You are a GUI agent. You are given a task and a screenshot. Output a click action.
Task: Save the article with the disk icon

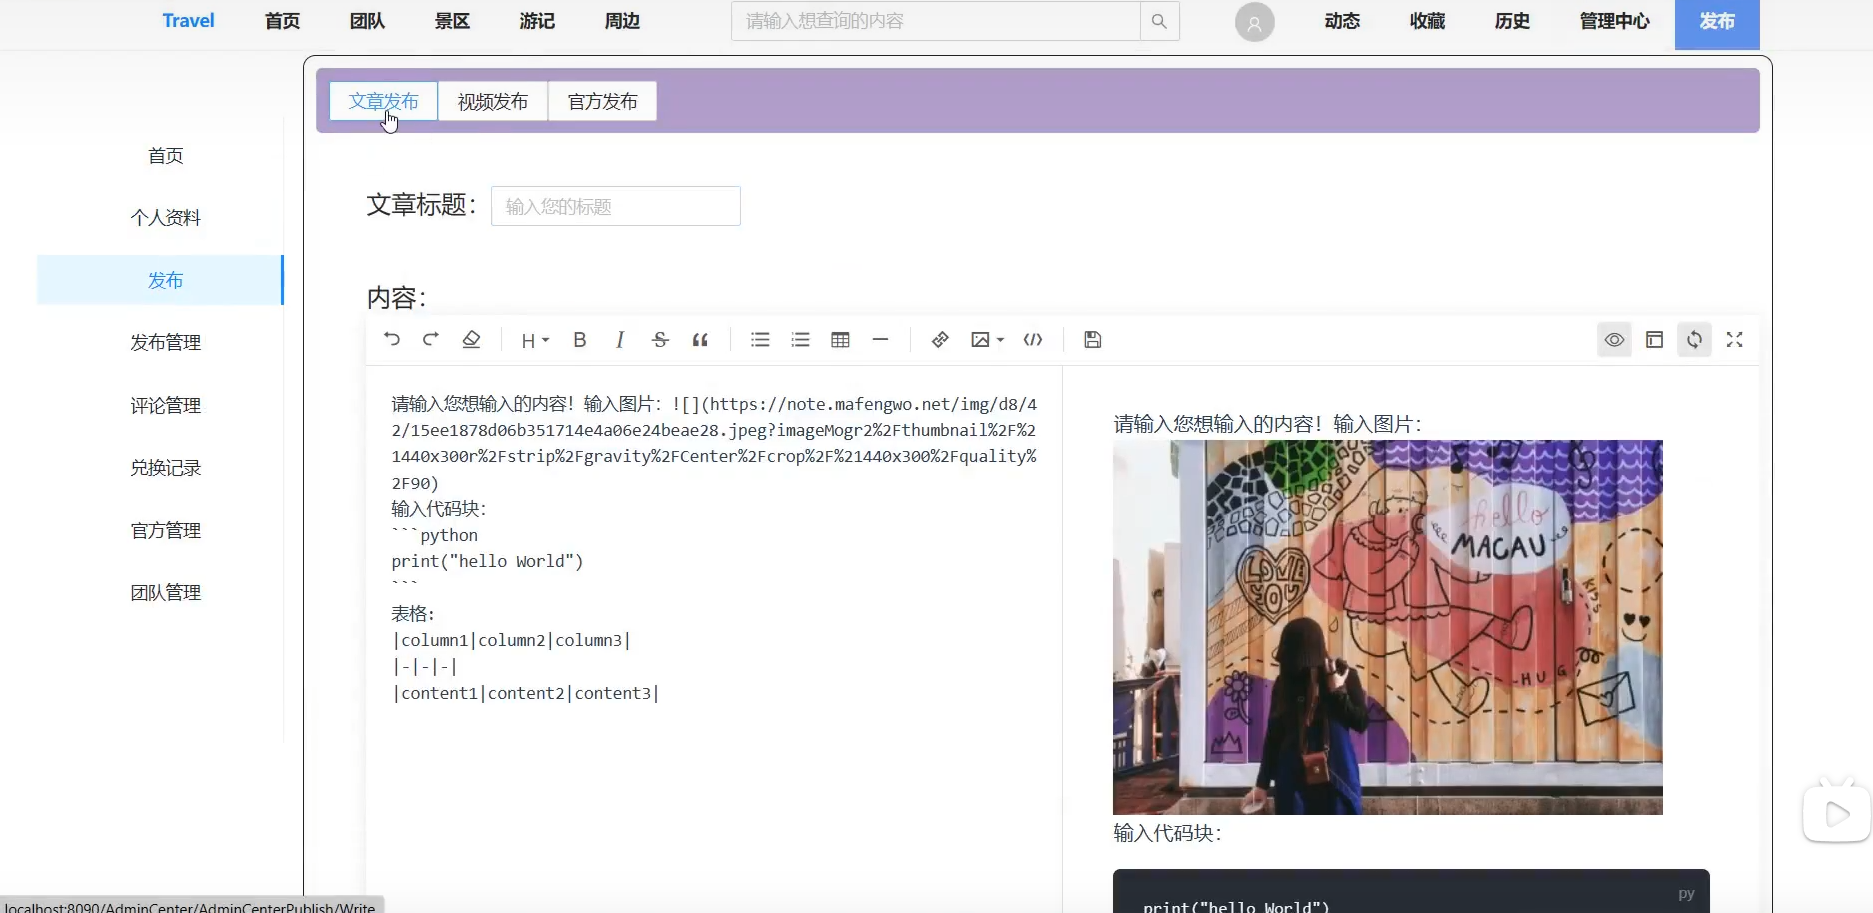[1093, 340]
